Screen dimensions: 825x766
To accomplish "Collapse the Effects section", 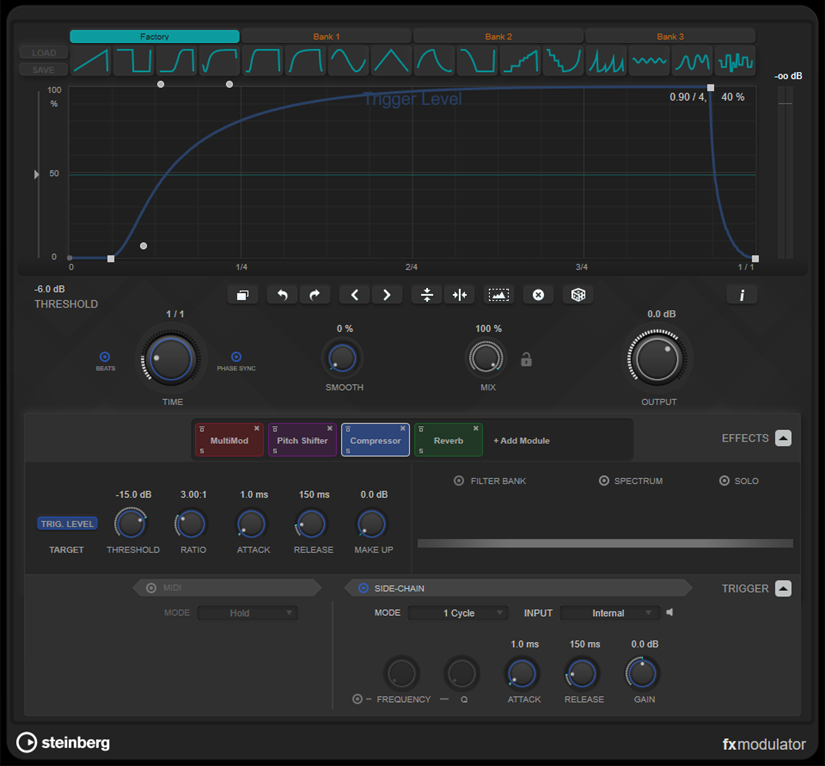I will click(x=783, y=438).
